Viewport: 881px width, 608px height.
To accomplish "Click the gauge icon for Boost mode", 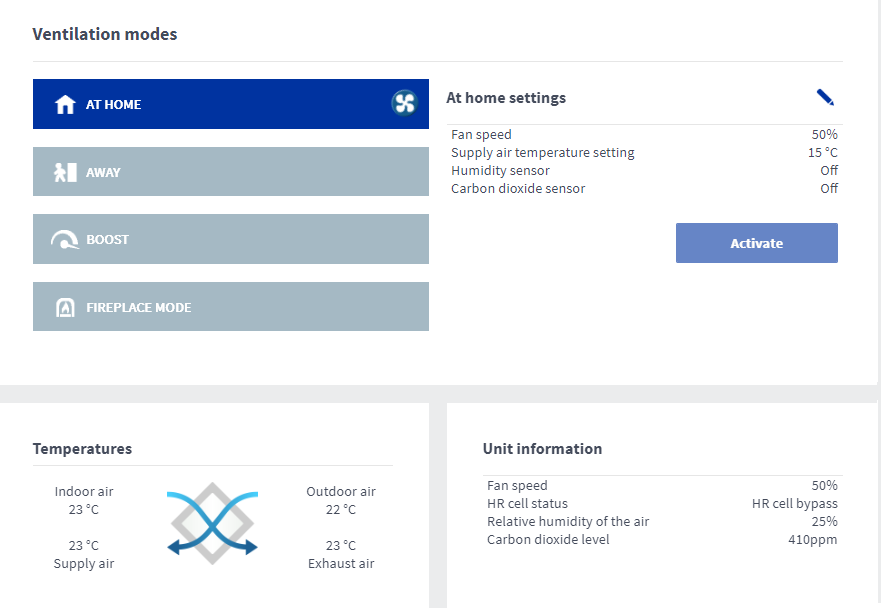I will click(x=65, y=240).
